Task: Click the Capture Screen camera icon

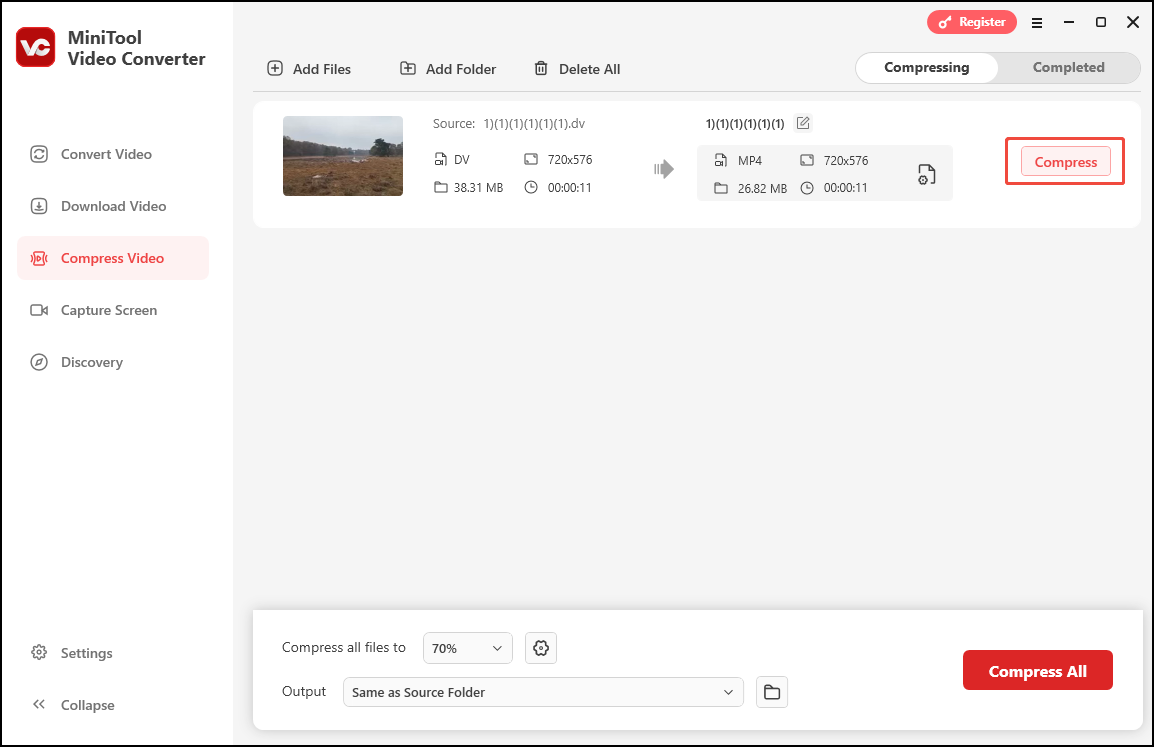Action: (x=39, y=311)
